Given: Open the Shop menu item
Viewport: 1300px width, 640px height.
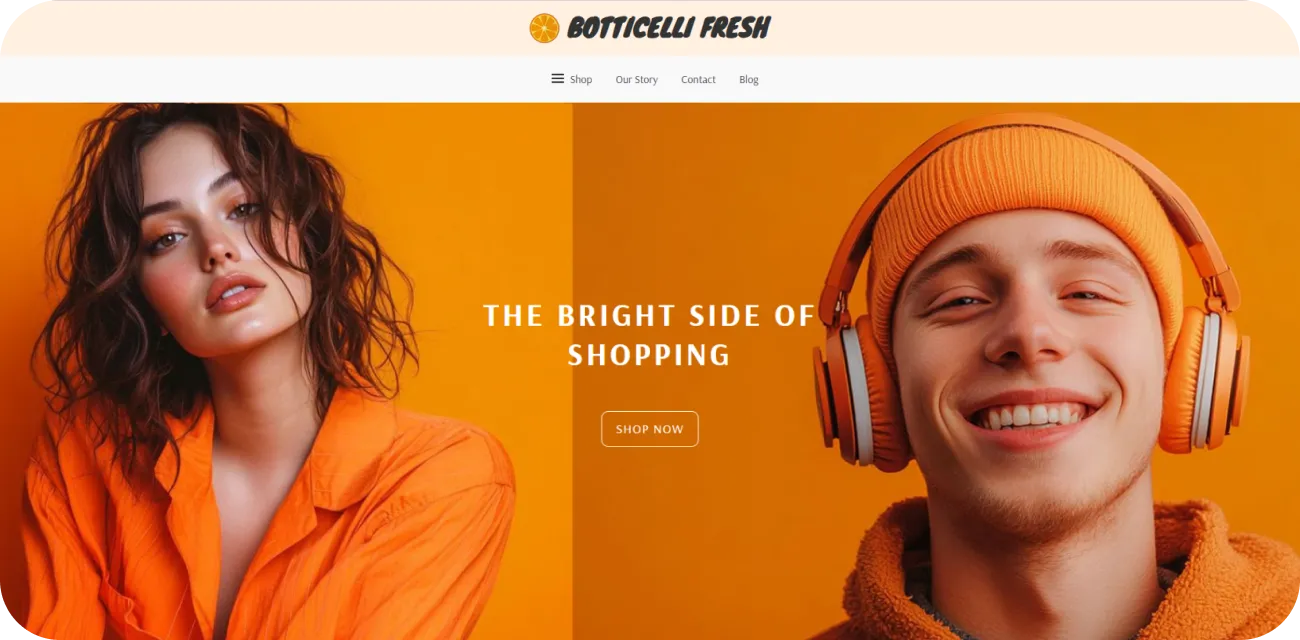Looking at the screenshot, I should pos(581,80).
